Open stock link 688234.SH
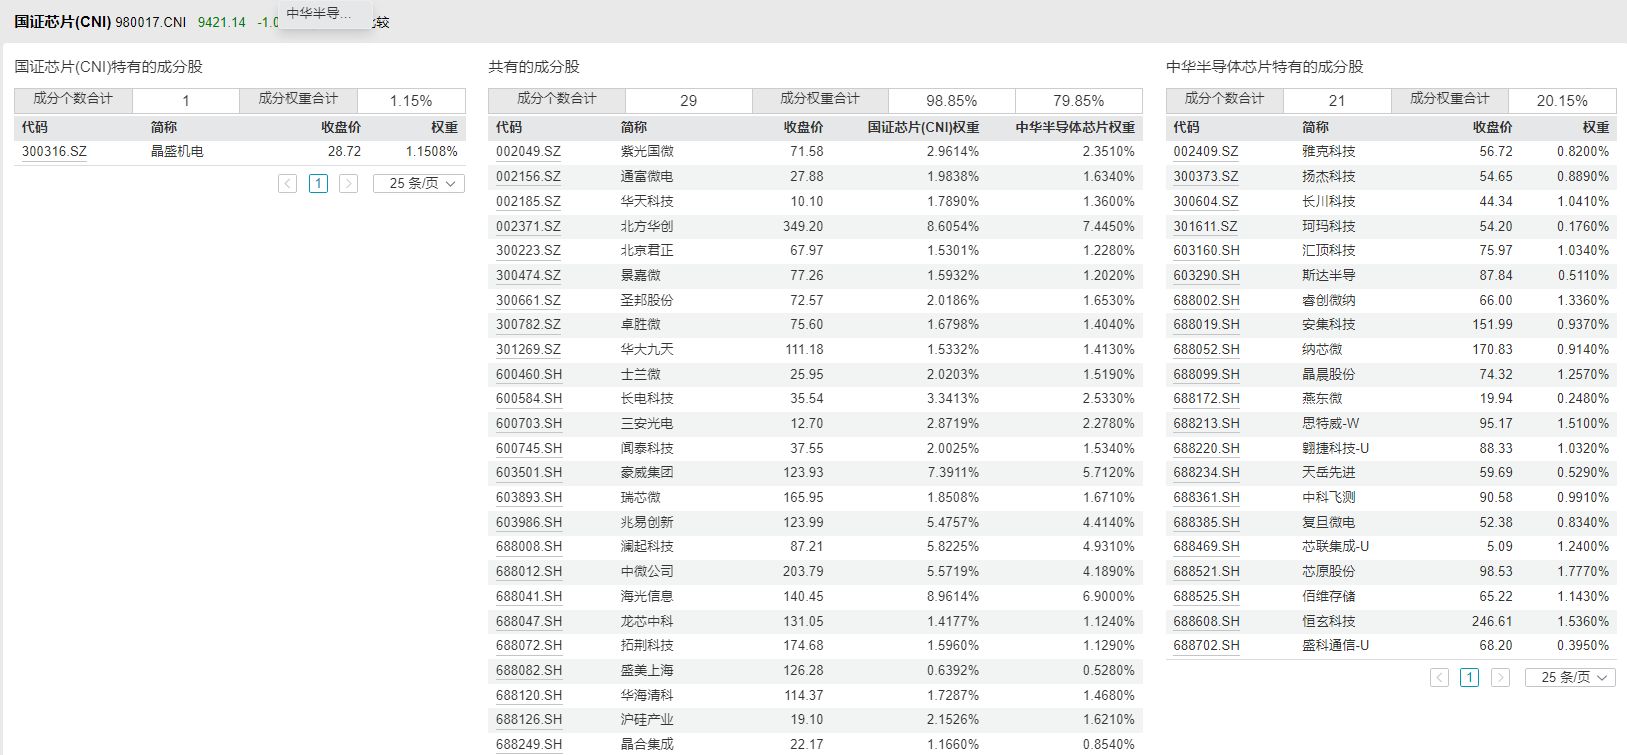This screenshot has width=1627, height=755. coord(1207,473)
